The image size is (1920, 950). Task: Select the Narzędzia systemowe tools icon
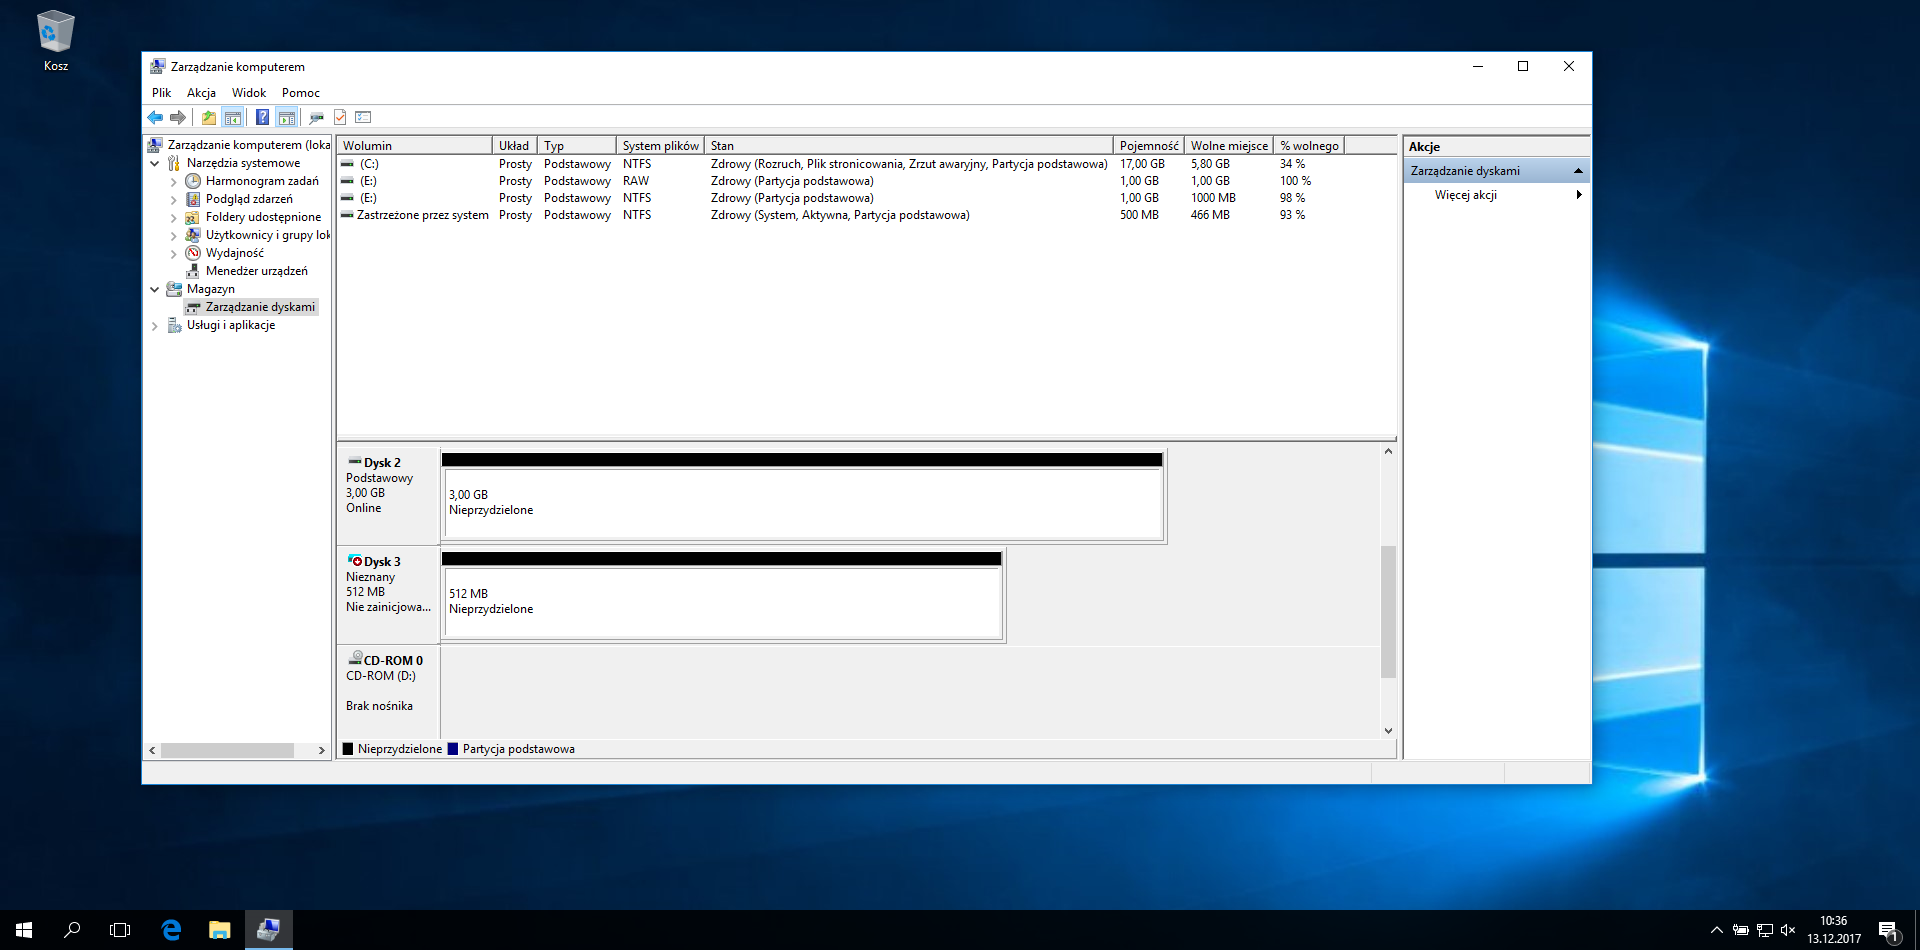point(174,163)
